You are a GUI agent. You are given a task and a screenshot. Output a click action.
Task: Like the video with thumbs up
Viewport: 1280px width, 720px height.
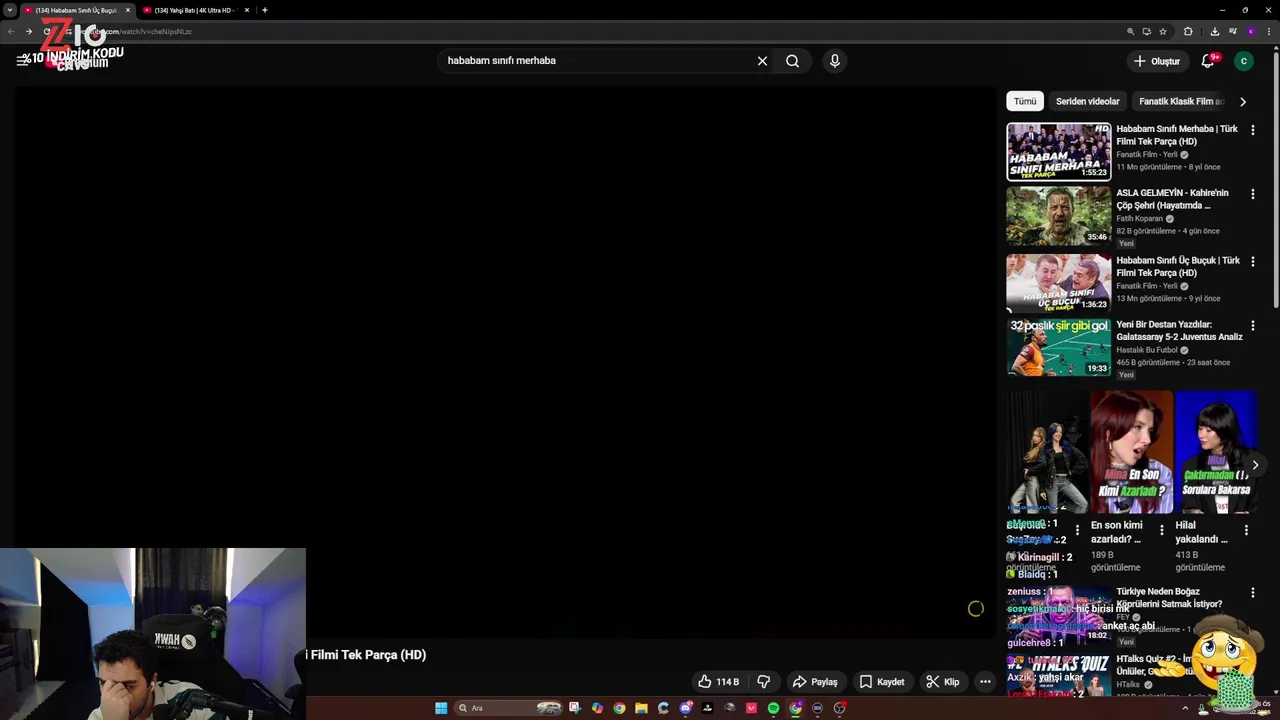click(x=719, y=682)
